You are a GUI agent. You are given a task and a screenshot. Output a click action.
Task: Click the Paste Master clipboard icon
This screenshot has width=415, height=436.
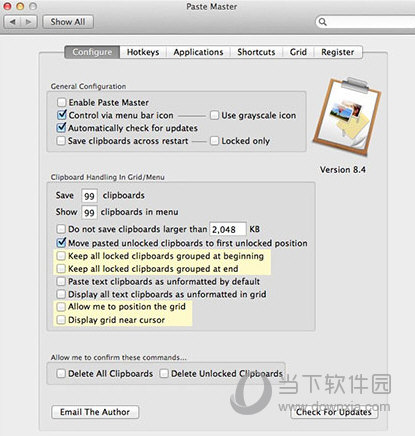[347, 117]
